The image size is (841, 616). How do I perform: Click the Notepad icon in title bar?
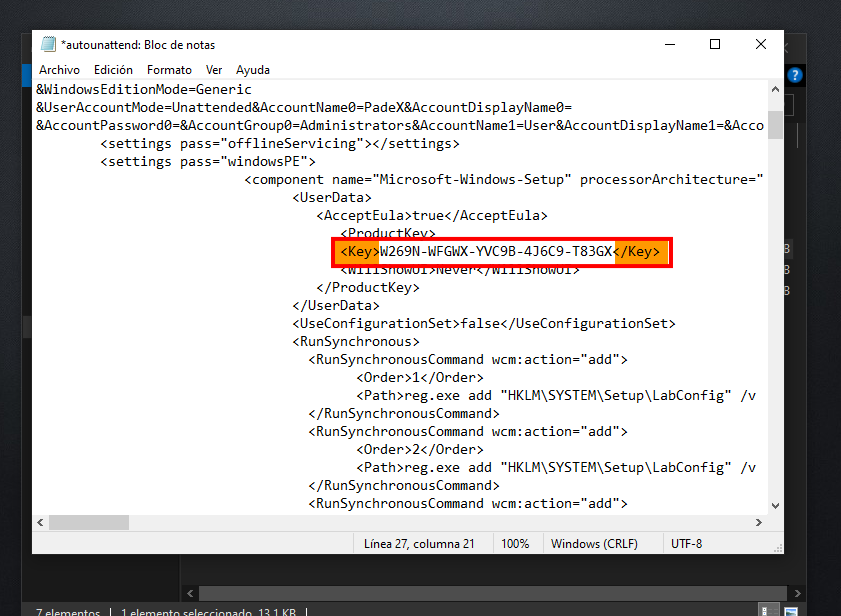tap(48, 44)
